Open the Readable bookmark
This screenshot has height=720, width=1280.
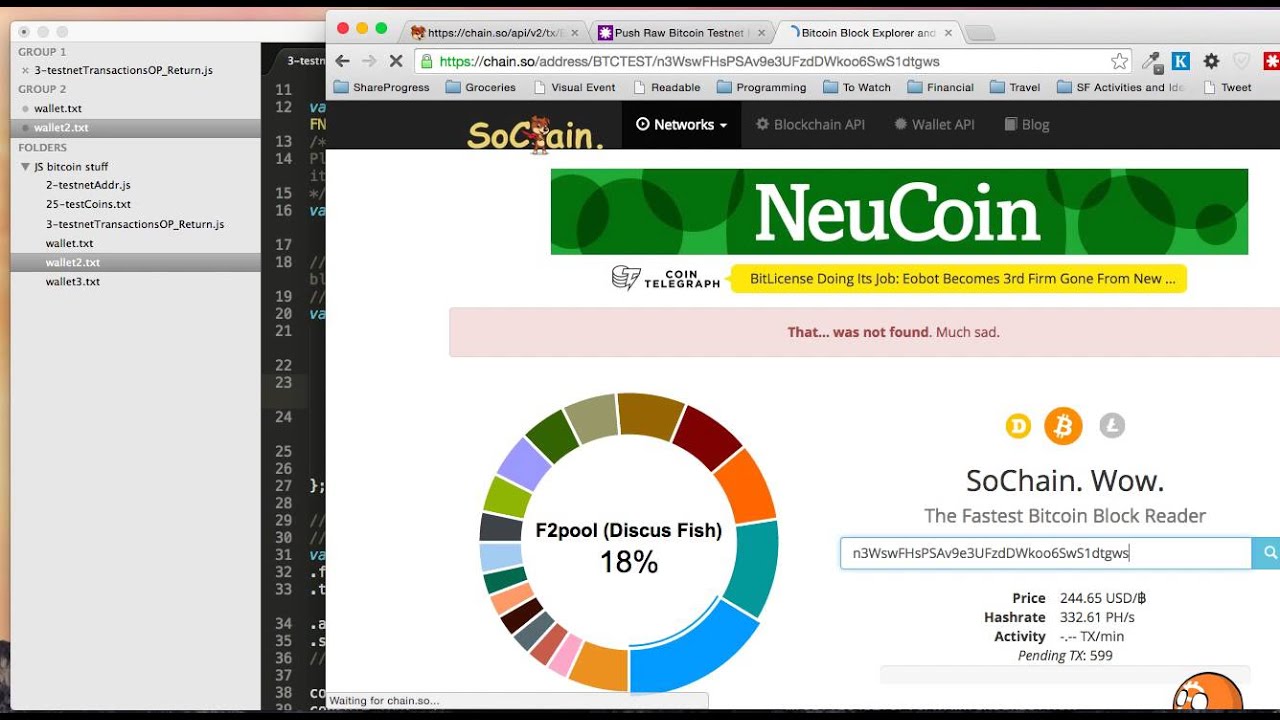[667, 87]
